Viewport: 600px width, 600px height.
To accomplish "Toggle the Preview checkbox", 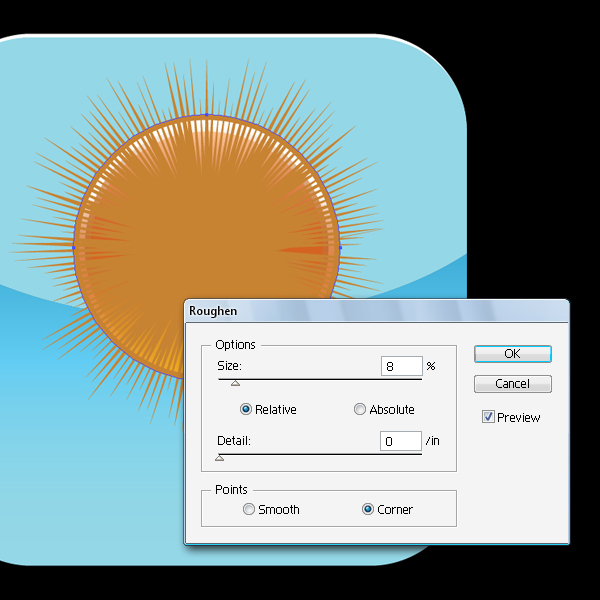I will pyautogui.click(x=488, y=417).
